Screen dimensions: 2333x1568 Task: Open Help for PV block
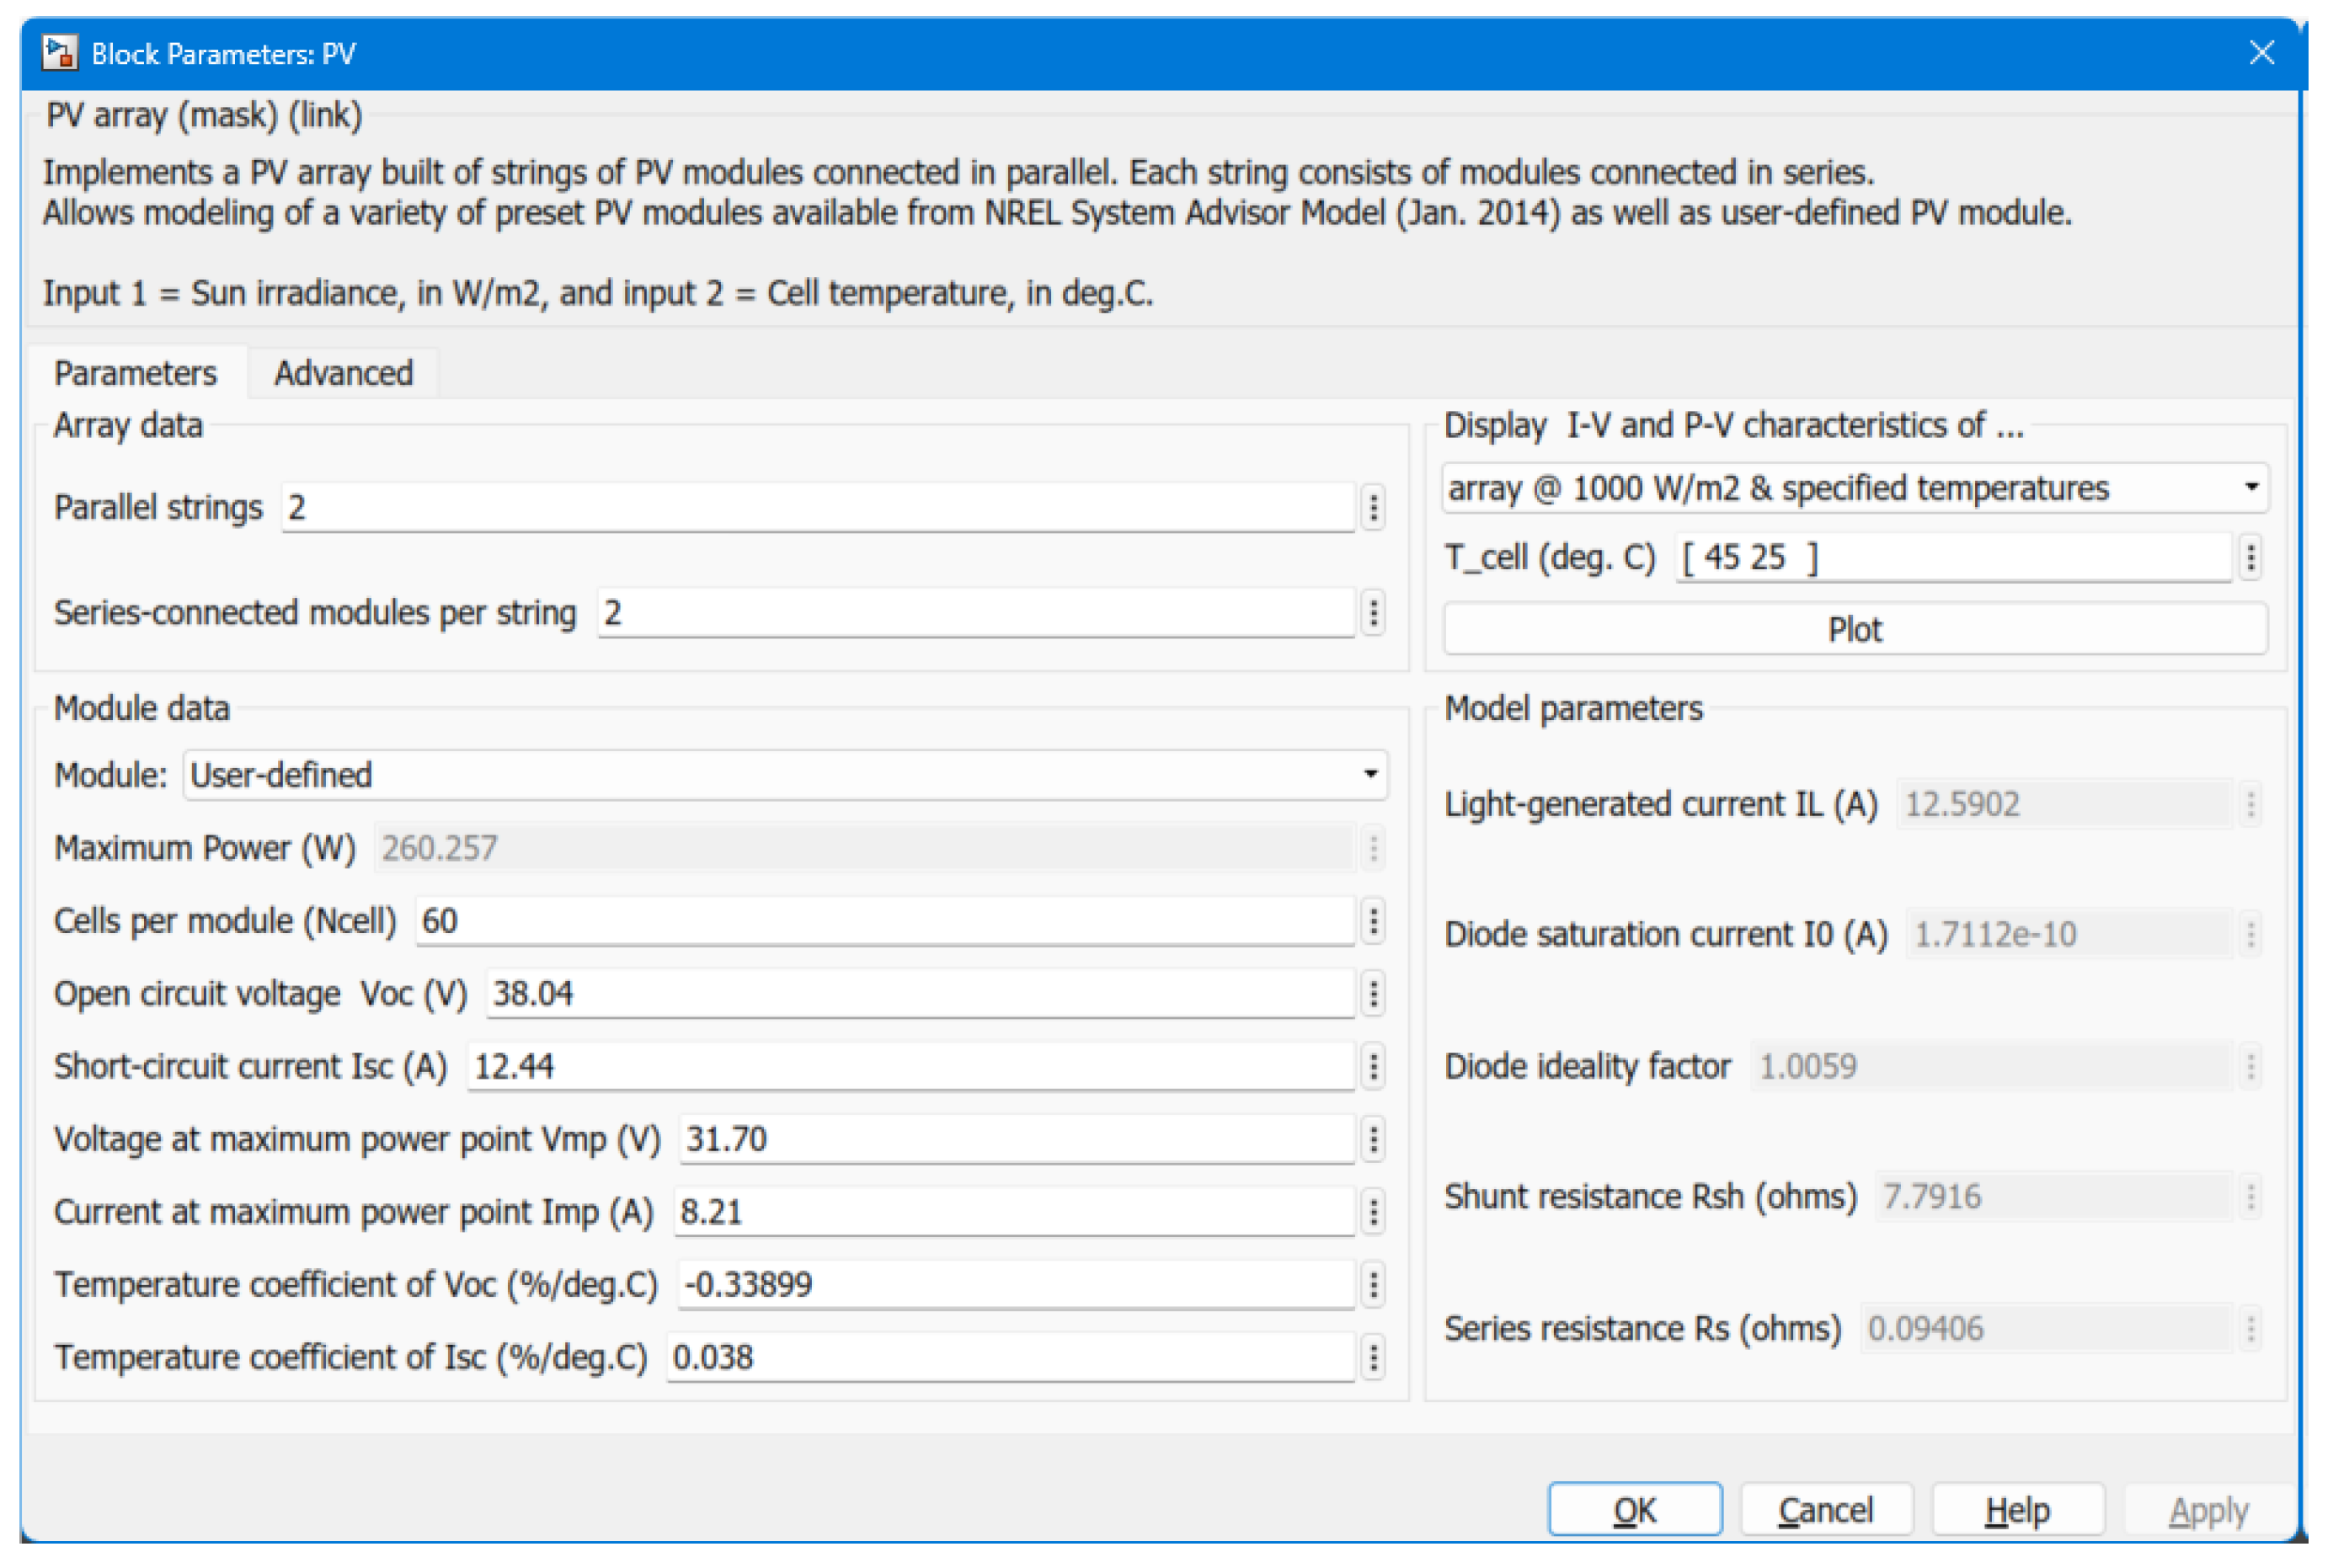pyautogui.click(x=2017, y=1510)
